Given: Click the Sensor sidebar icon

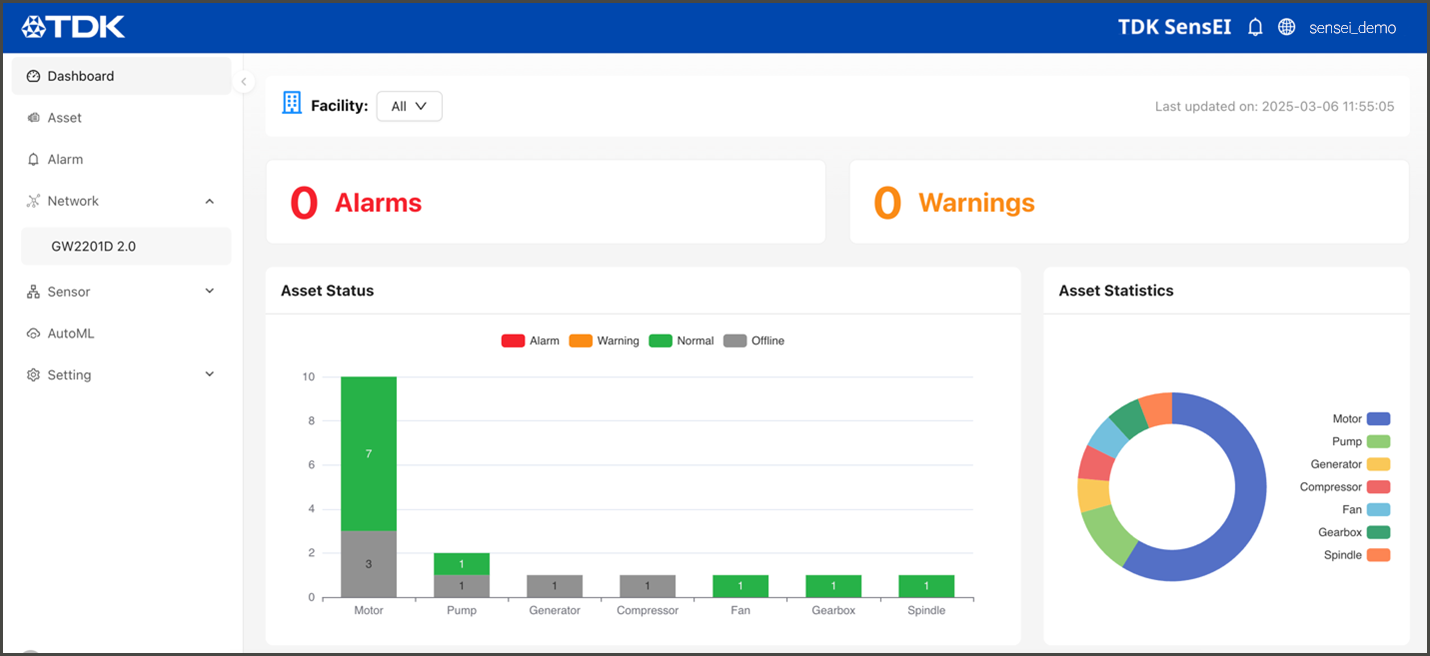Looking at the screenshot, I should point(33,292).
